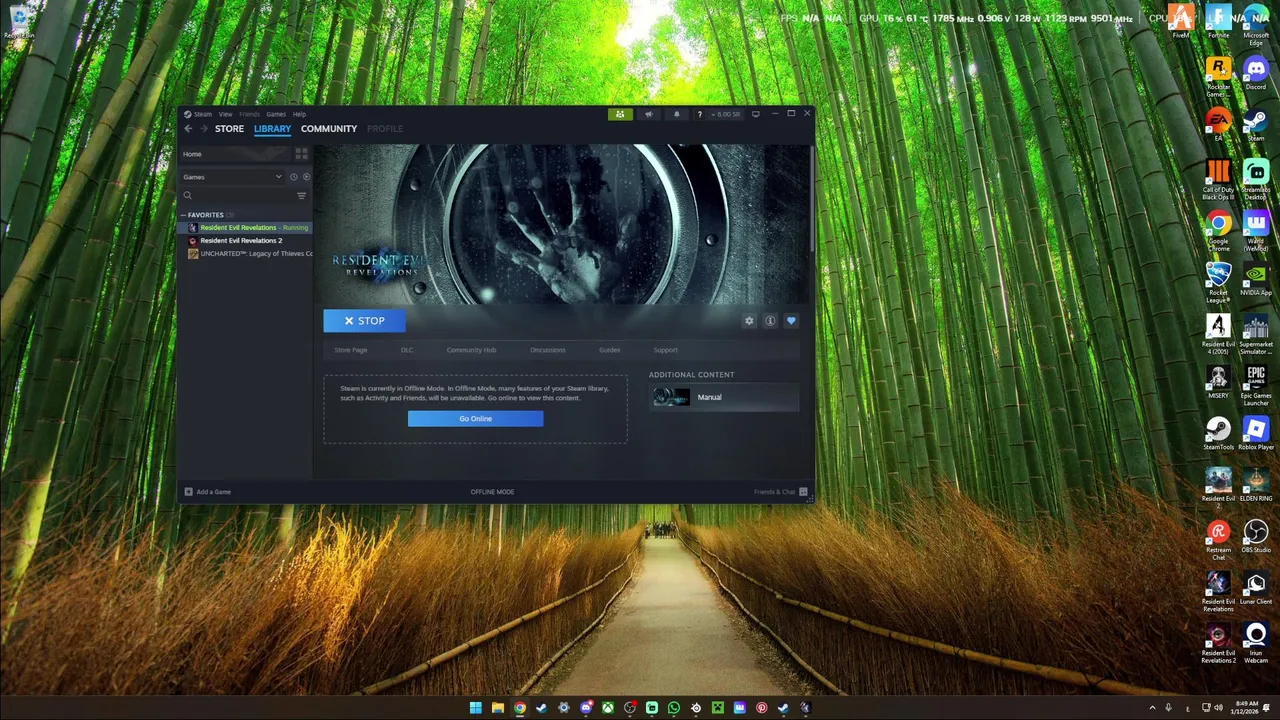Open the Discussions link

(548, 350)
